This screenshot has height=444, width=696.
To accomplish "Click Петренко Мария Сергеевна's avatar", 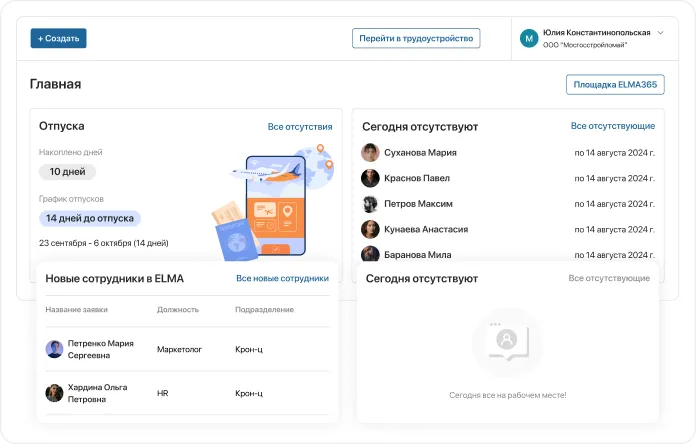I will coord(54,349).
